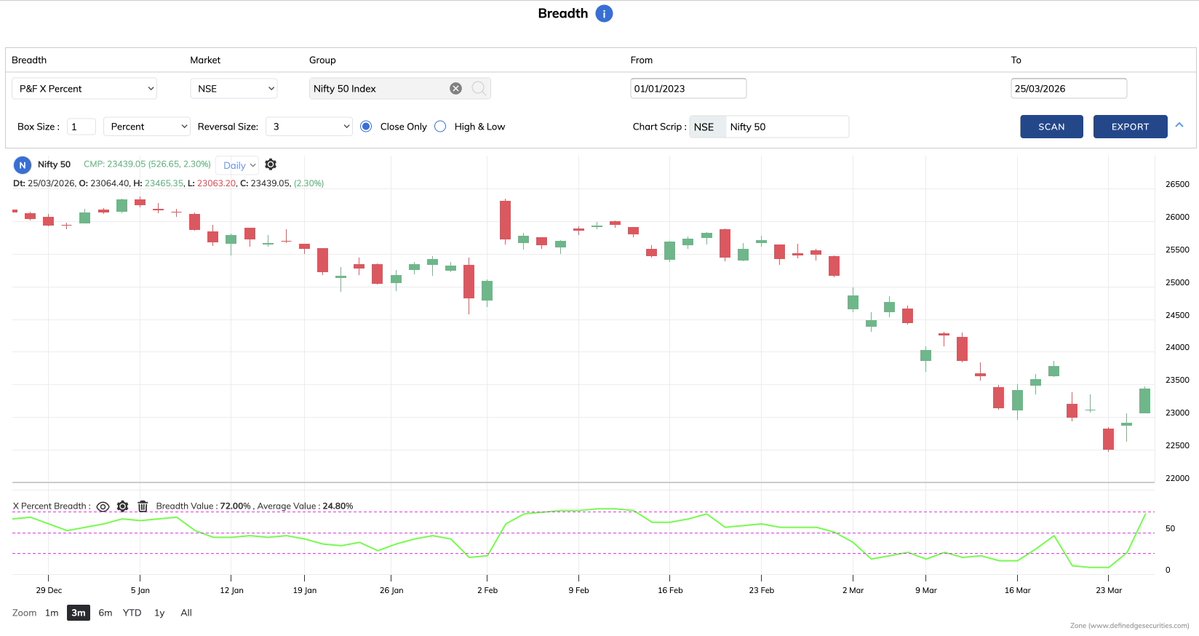Collapse the scan settings panel chevron
Image resolution: width=1199 pixels, height=636 pixels.
1180,126
